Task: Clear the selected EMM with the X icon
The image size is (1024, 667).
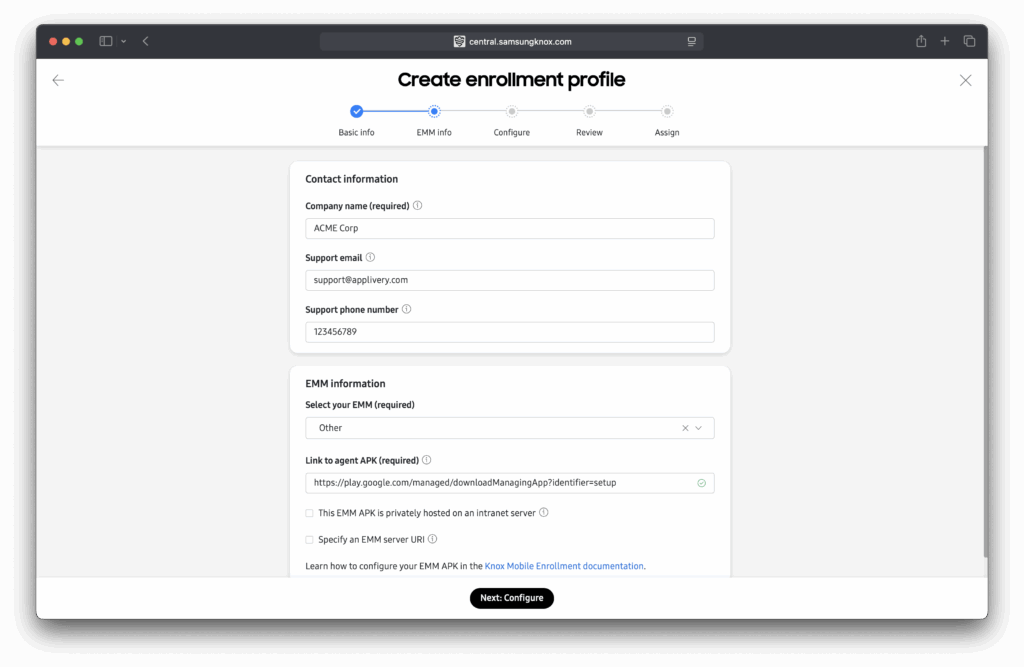Action: (x=685, y=428)
